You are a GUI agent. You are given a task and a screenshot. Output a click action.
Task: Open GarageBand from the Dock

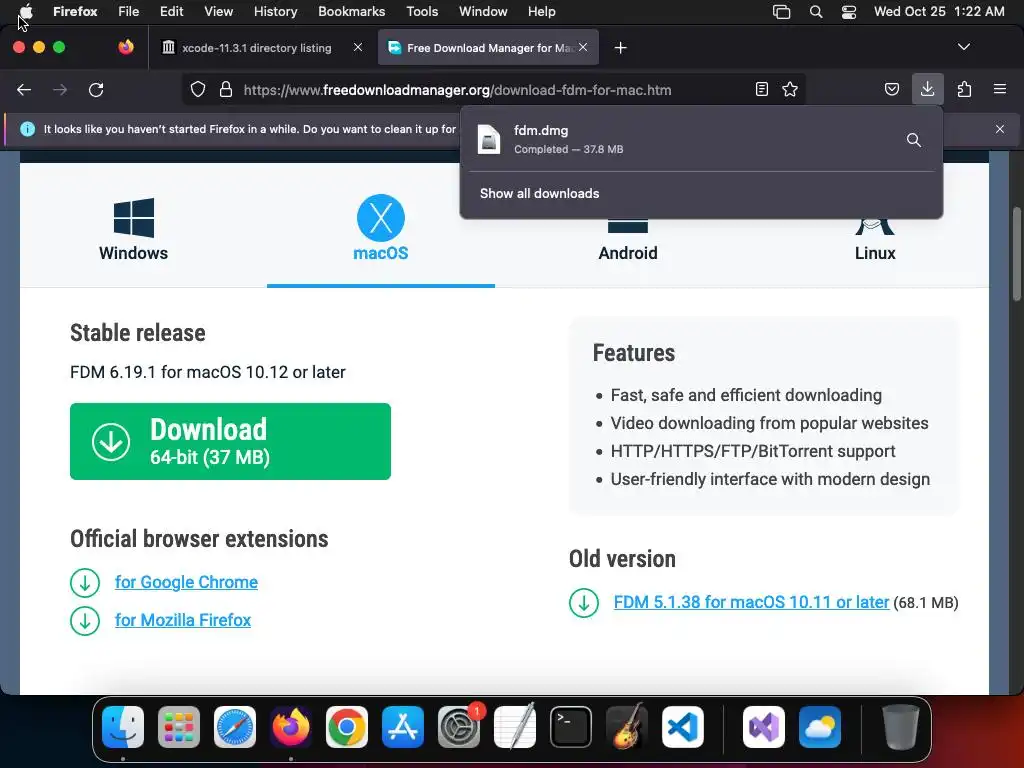click(x=627, y=726)
